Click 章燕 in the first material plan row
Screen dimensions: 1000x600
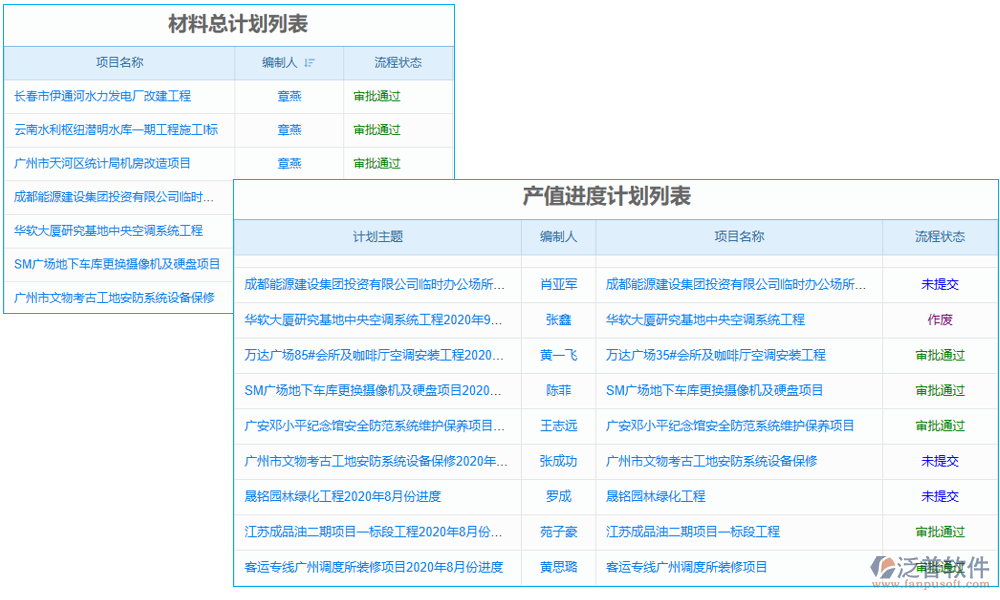[288, 96]
